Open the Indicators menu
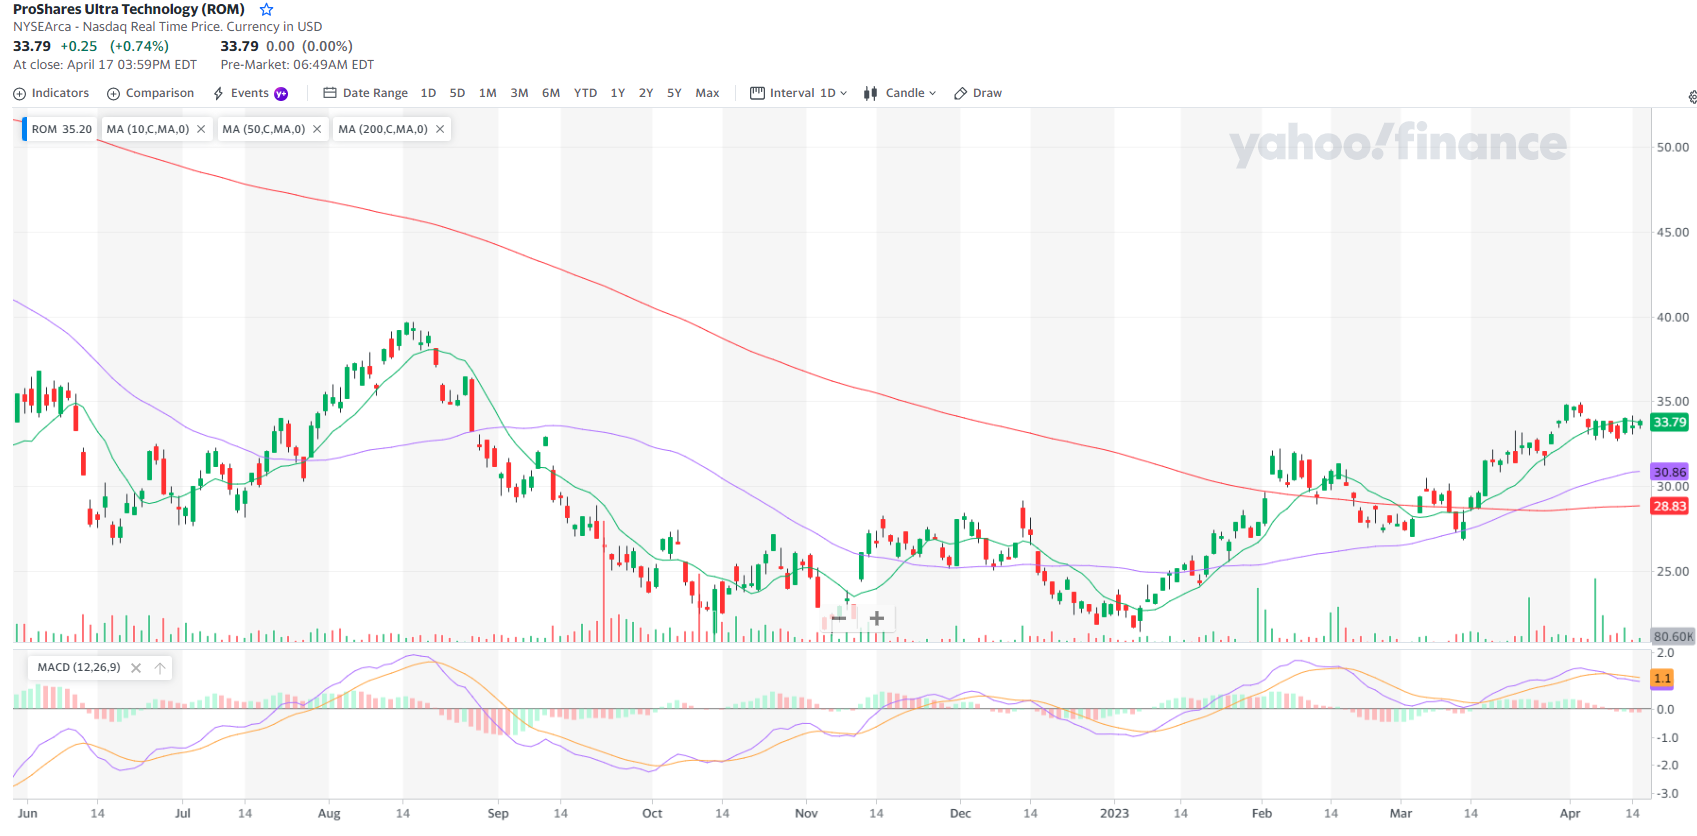This screenshot has width=1697, height=836. click(x=51, y=93)
